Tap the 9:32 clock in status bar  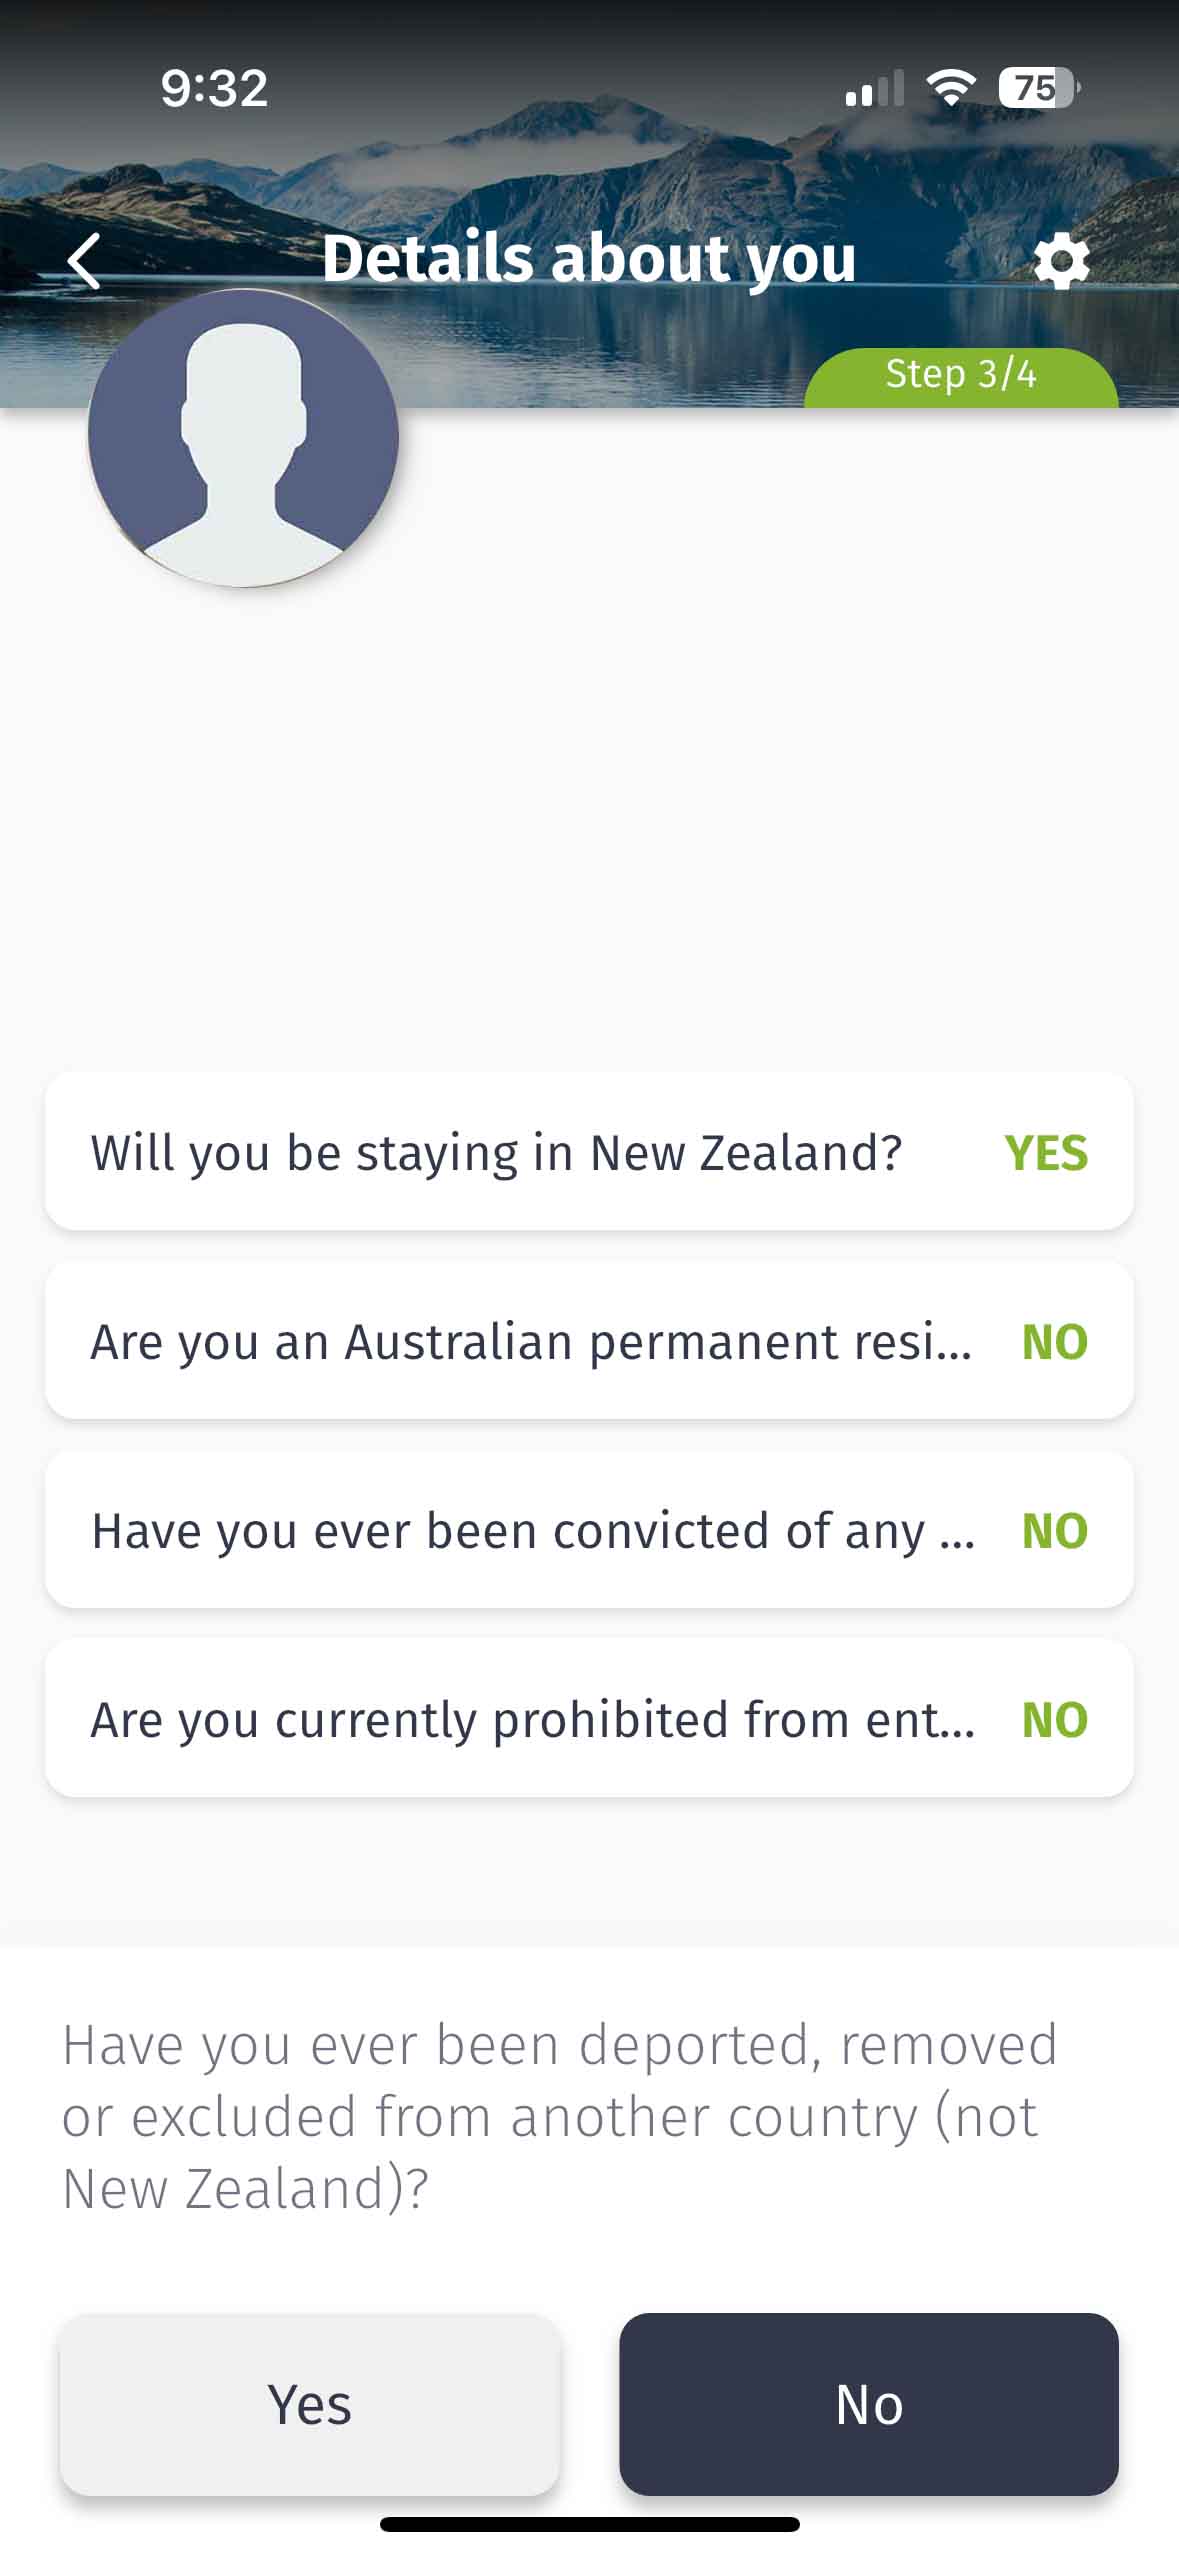pos(214,88)
